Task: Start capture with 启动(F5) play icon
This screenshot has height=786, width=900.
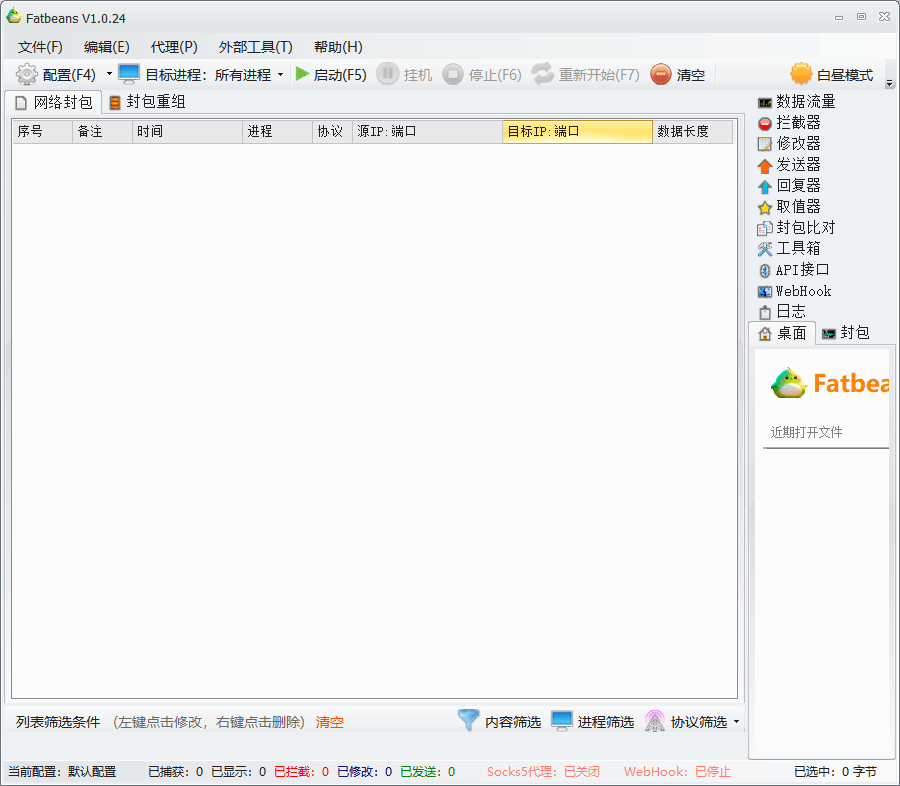Action: tap(302, 74)
